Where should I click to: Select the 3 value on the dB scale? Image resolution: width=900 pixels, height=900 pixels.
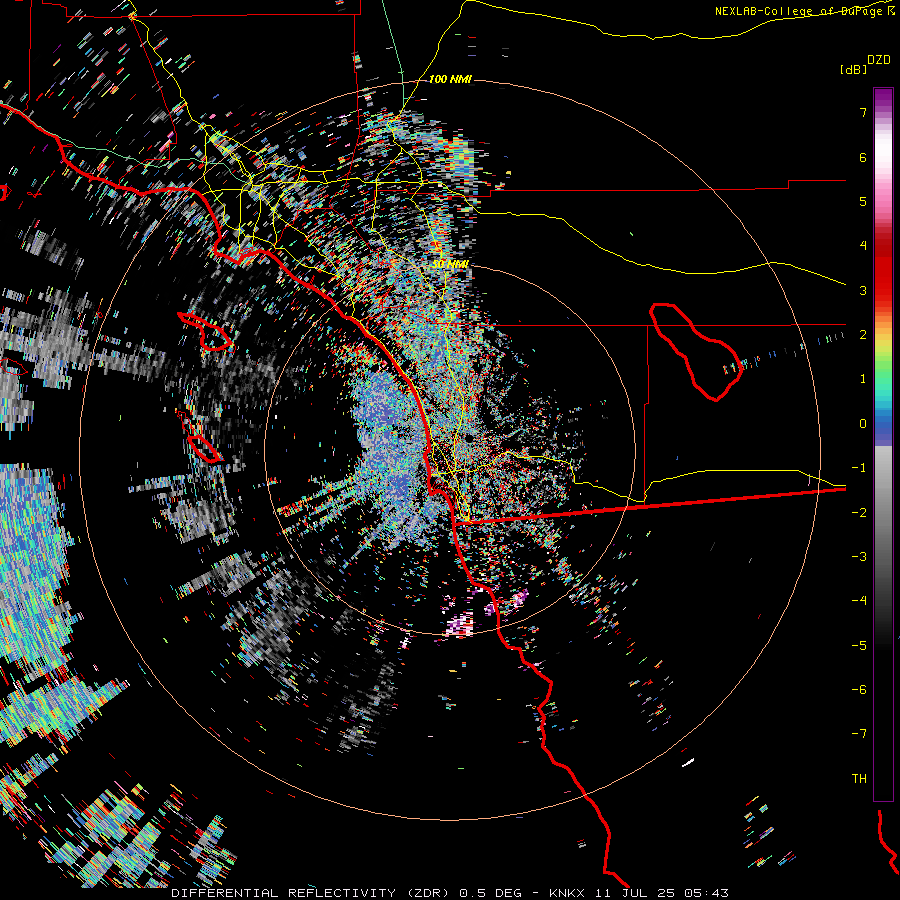863,290
